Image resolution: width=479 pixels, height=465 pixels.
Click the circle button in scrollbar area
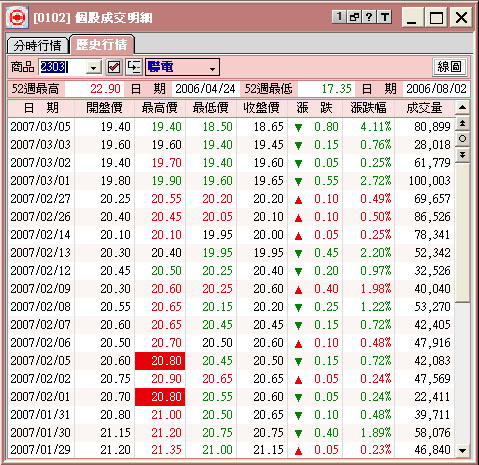[462, 139]
